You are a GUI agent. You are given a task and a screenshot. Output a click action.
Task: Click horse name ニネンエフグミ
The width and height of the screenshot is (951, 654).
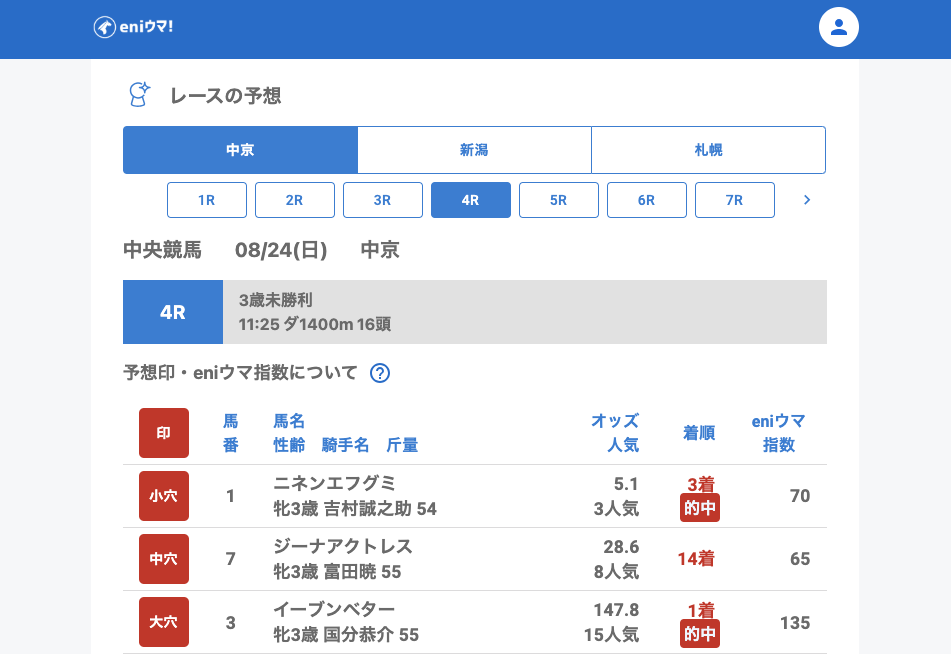(x=335, y=483)
